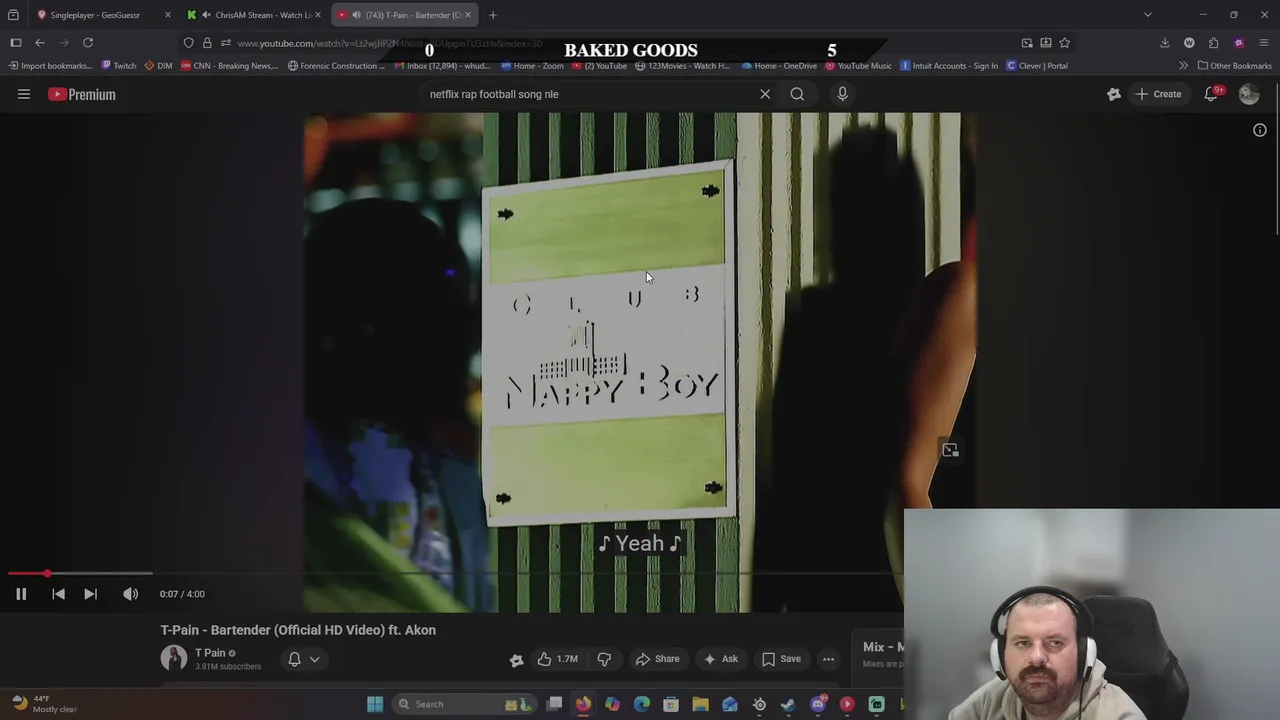Open Steam from the taskbar
This screenshot has height=720, width=1280.
click(x=788, y=704)
